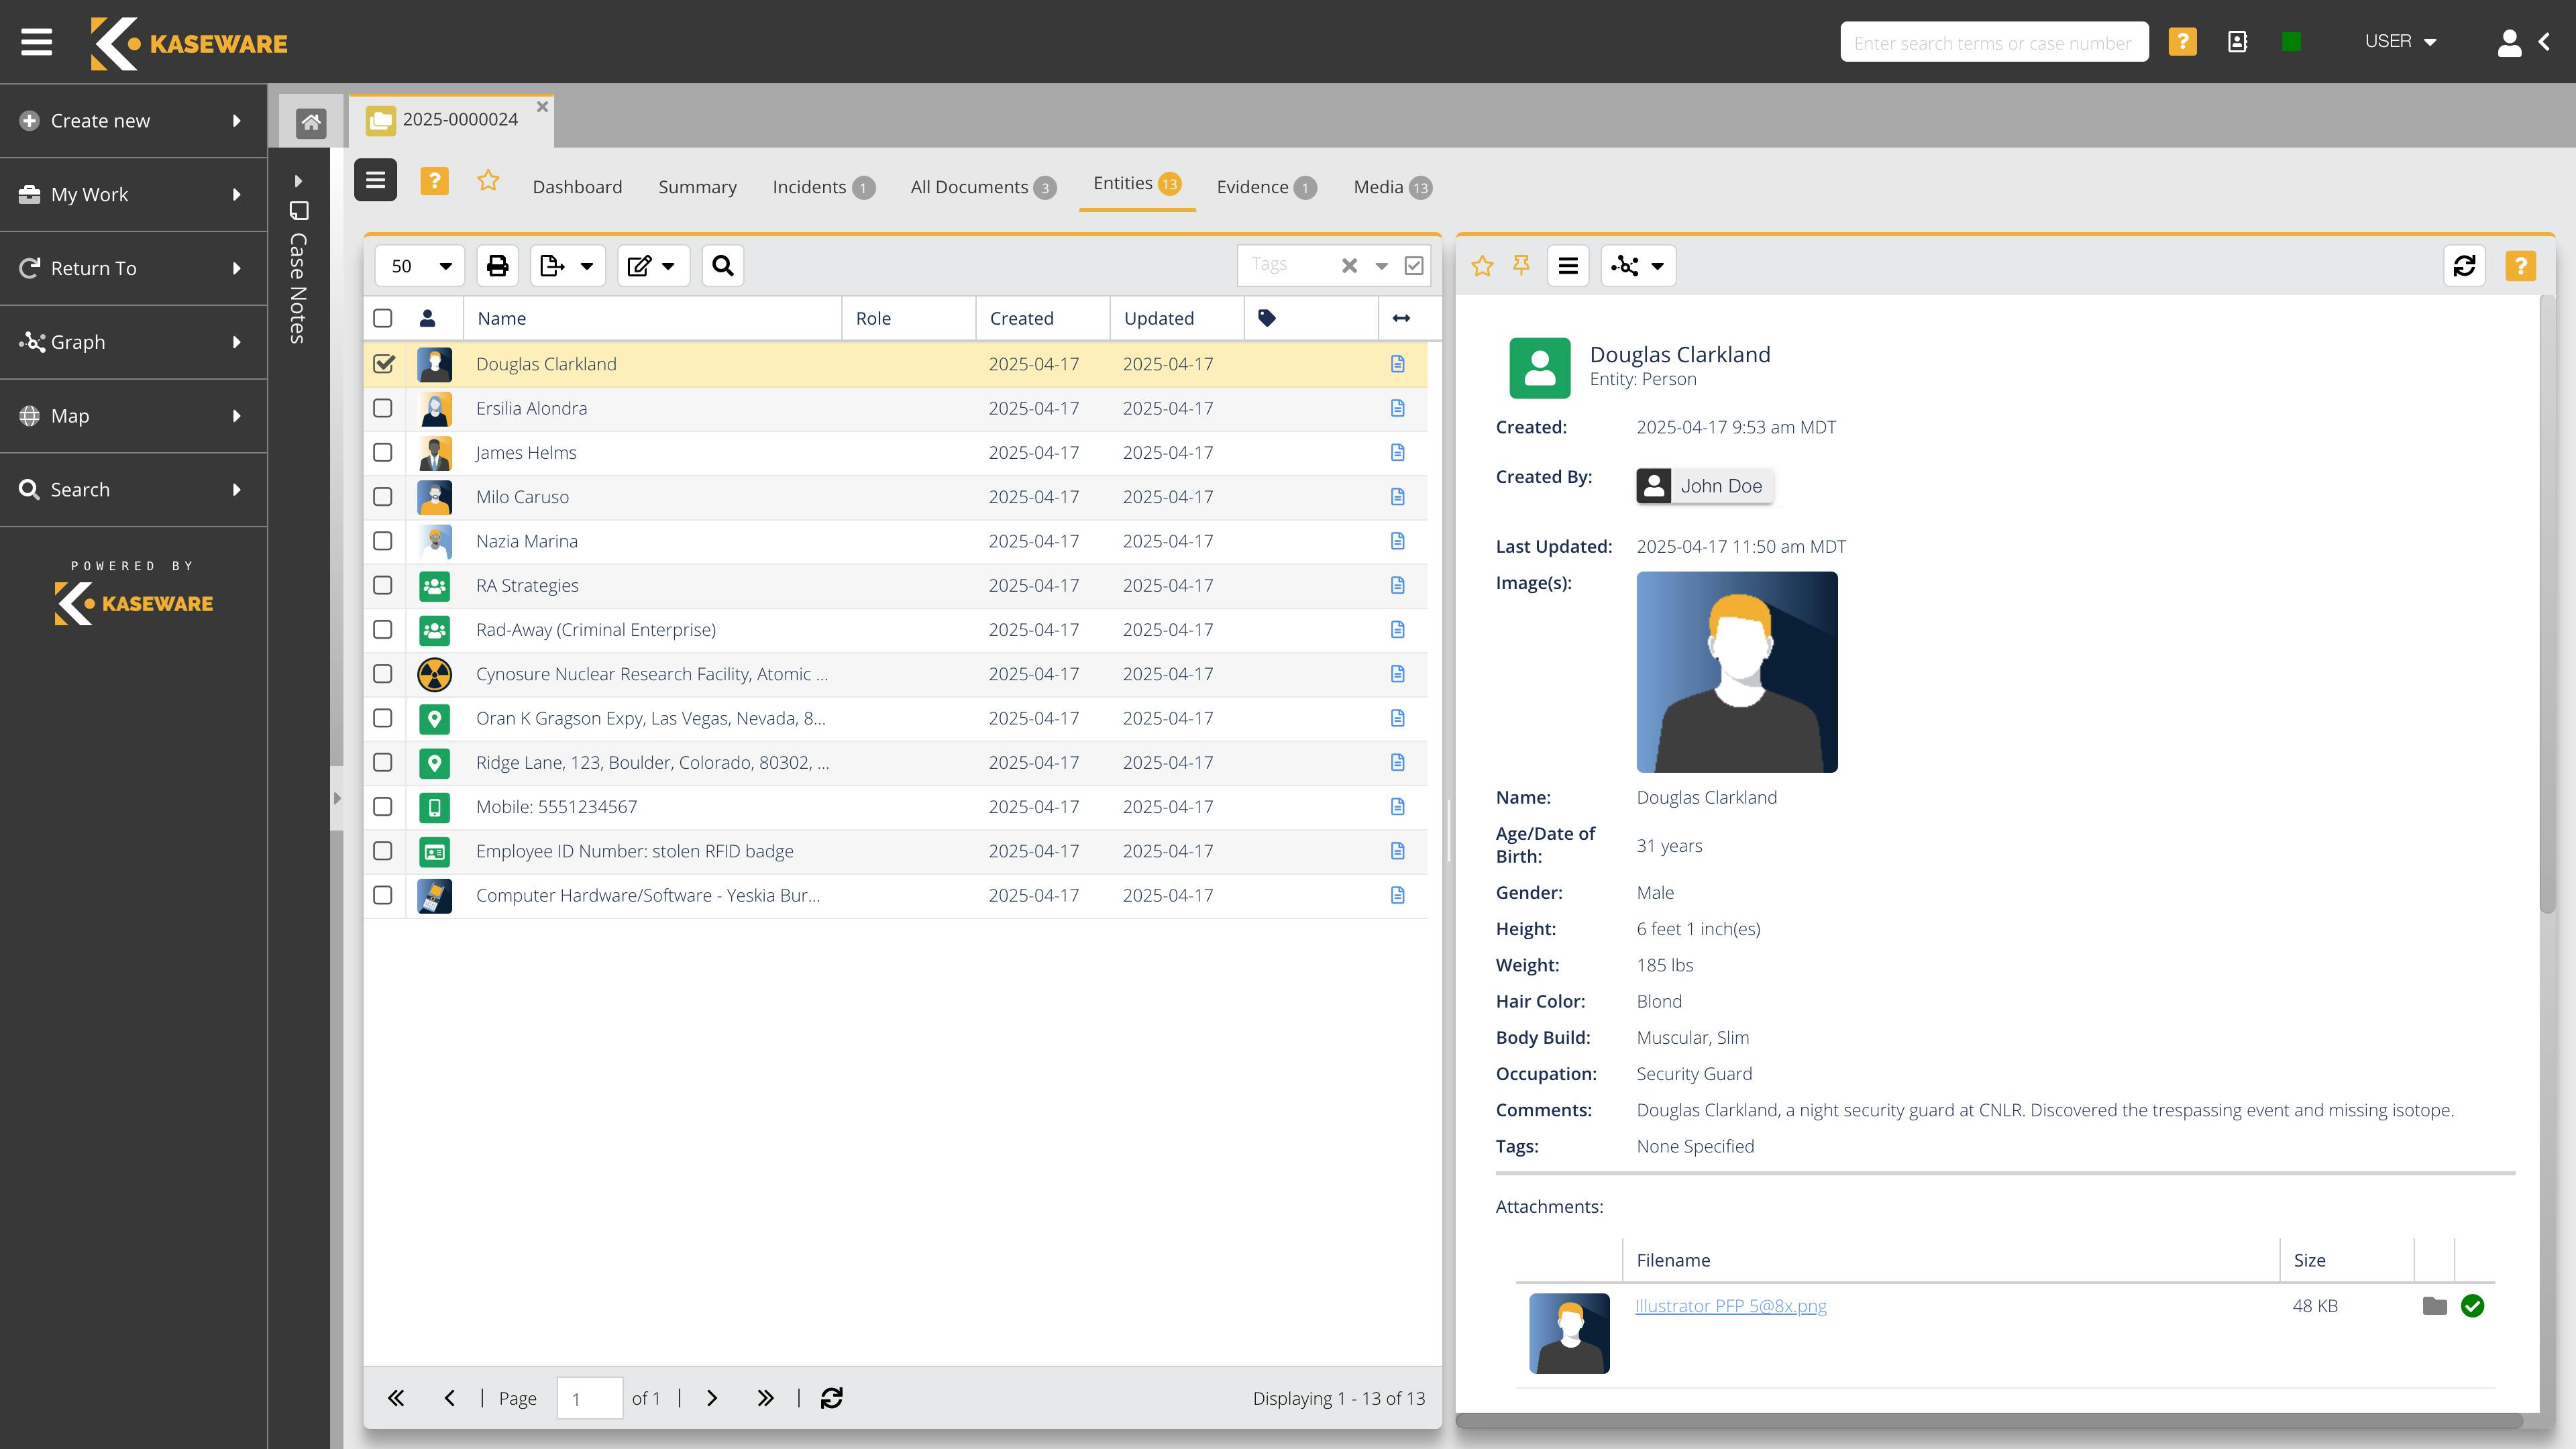The image size is (2576, 1449).
Task: Click the search entities magnifier icon
Action: [x=722, y=265]
